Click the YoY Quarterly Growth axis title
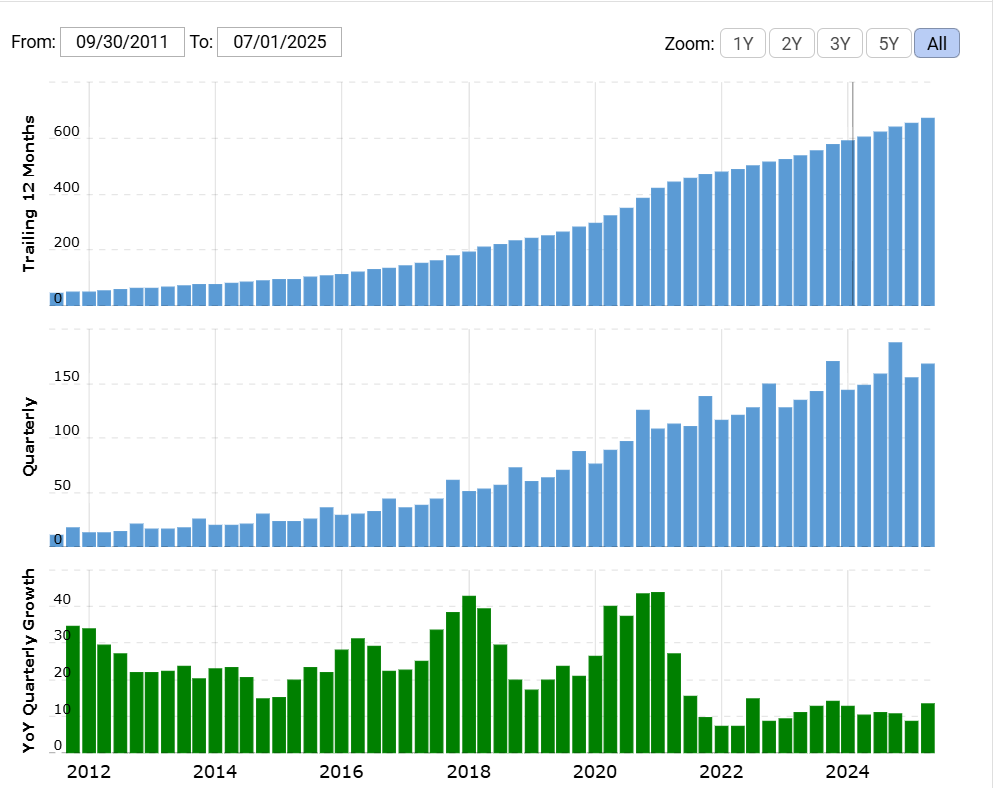This screenshot has height=788, width=1000. click(x=29, y=660)
